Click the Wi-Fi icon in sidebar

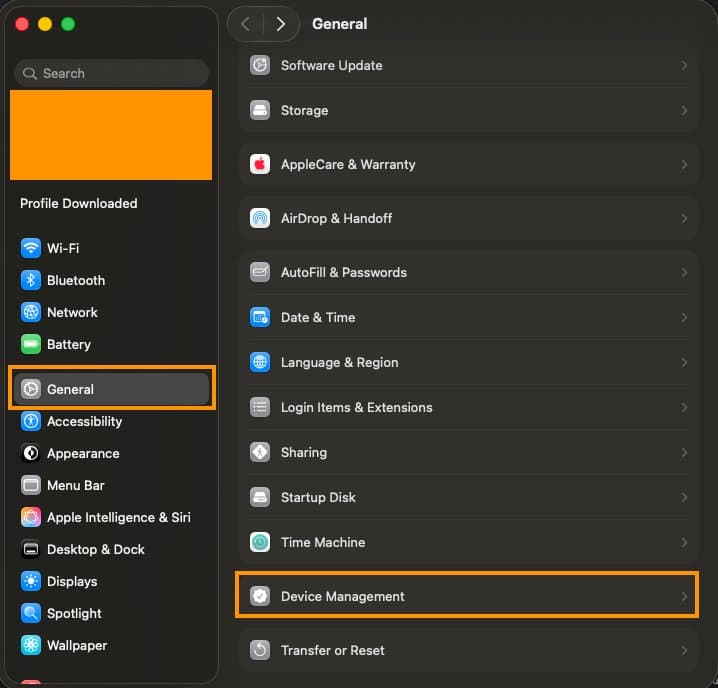click(x=31, y=248)
